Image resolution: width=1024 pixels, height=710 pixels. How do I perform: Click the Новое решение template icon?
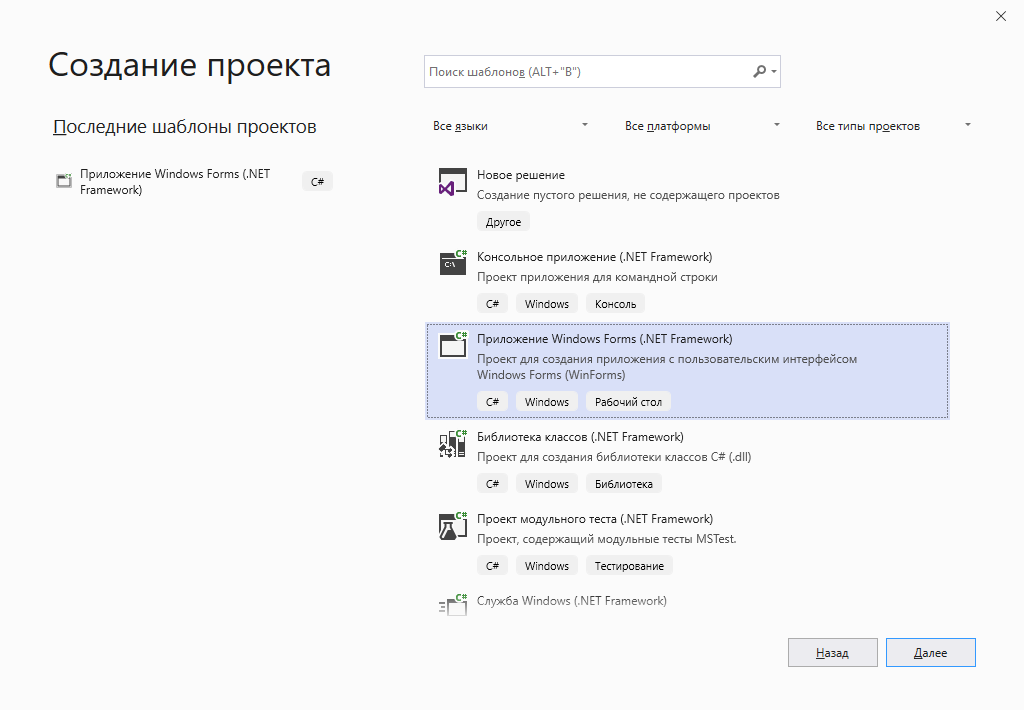[453, 181]
